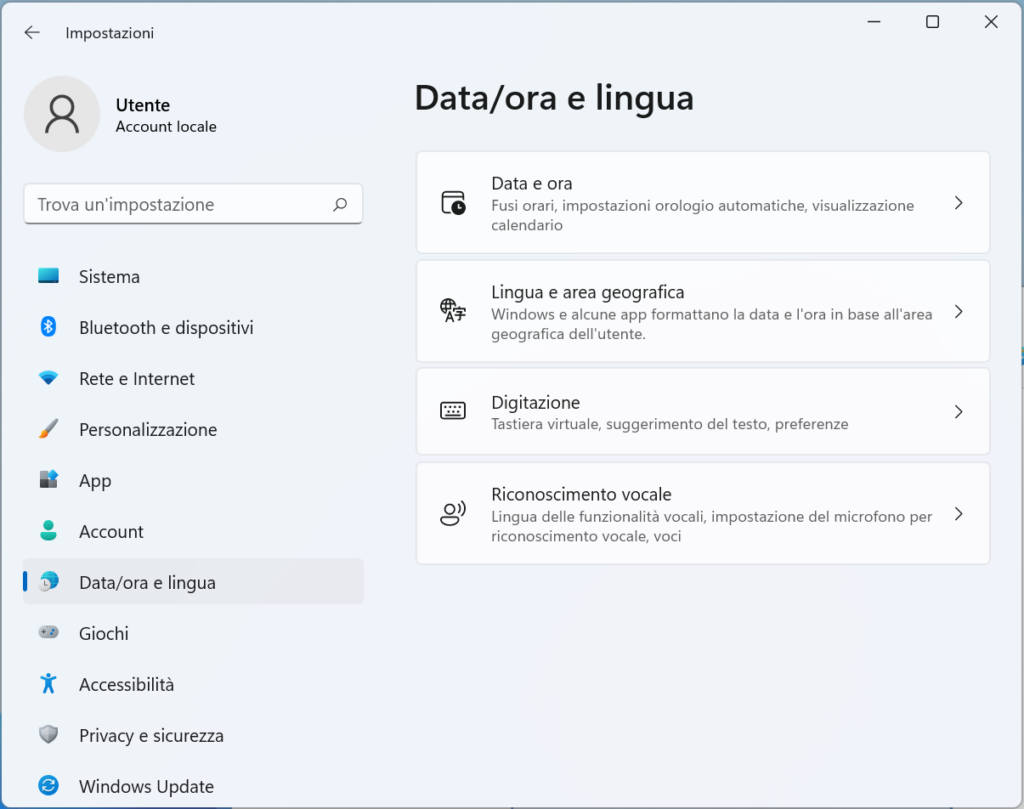Viewport: 1024px width, 809px height.
Task: Click the user profile avatar picture
Action: point(62,114)
